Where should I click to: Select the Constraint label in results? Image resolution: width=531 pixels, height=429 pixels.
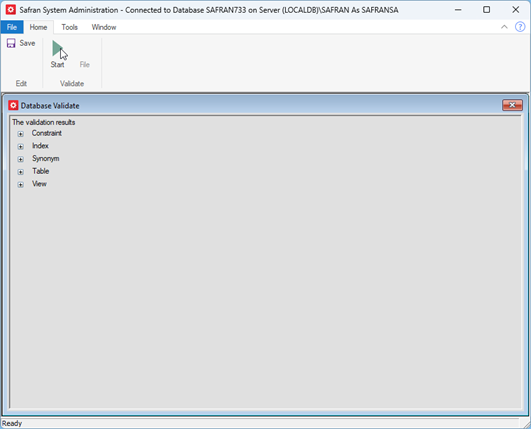click(x=47, y=133)
